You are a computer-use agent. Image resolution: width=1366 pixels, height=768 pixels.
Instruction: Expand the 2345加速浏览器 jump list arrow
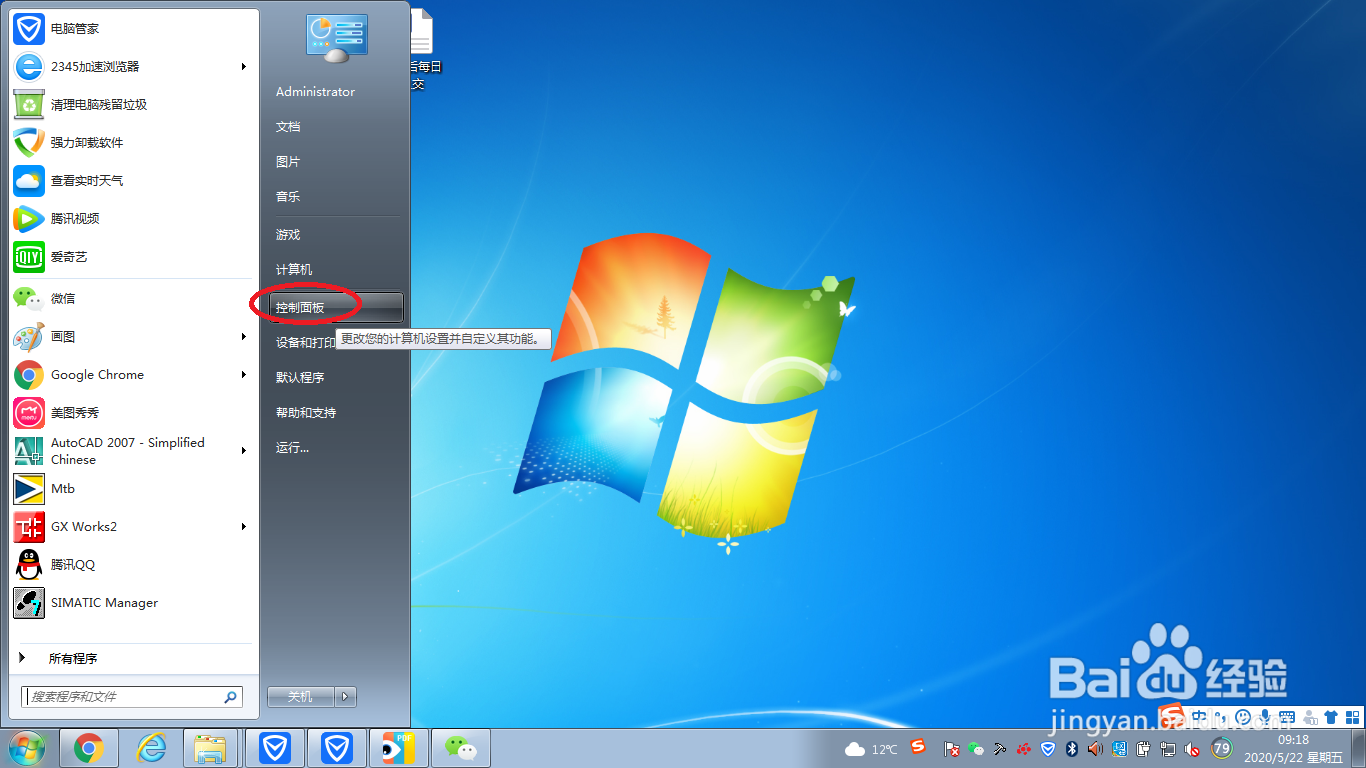243,66
